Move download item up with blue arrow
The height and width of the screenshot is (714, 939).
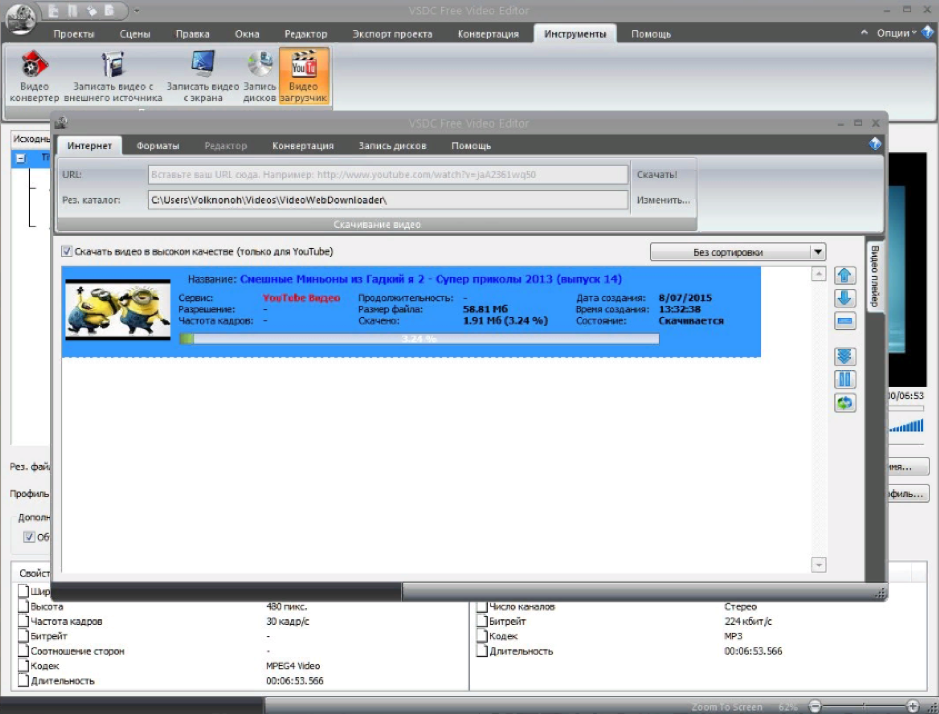(x=844, y=276)
